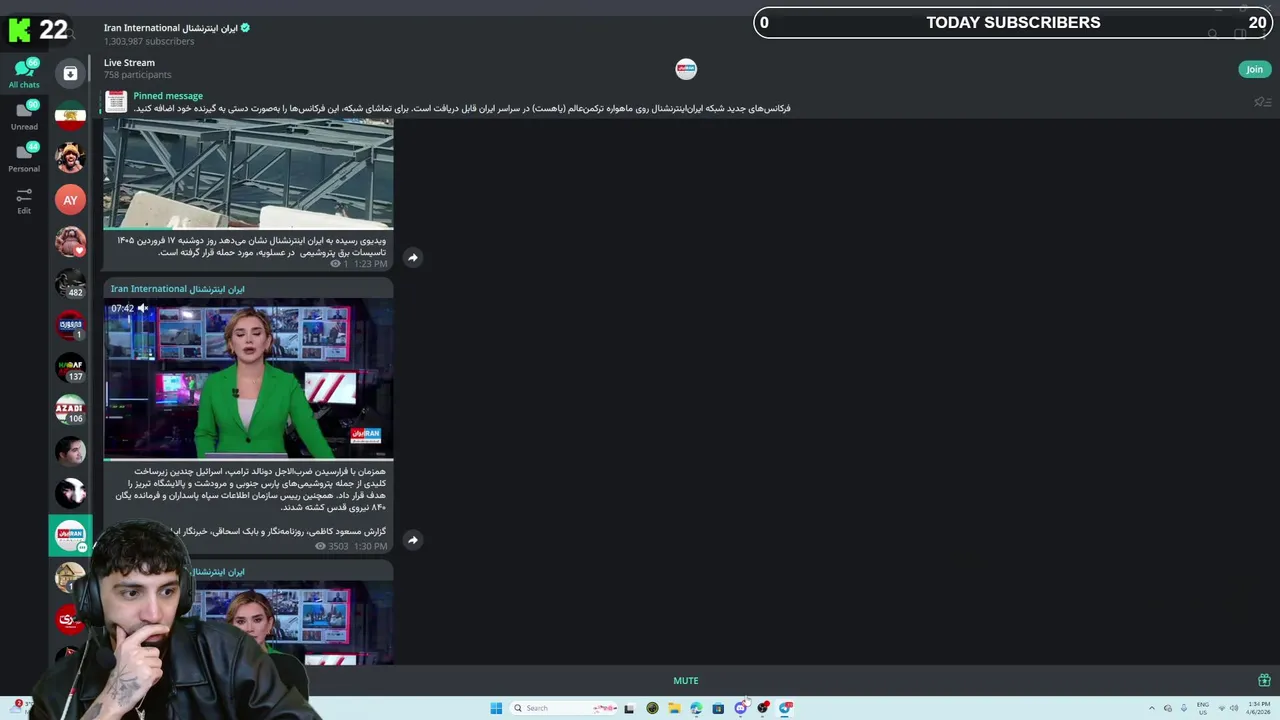This screenshot has height=720, width=1280.
Task: Open the Edit folders option
Action: 24,200
